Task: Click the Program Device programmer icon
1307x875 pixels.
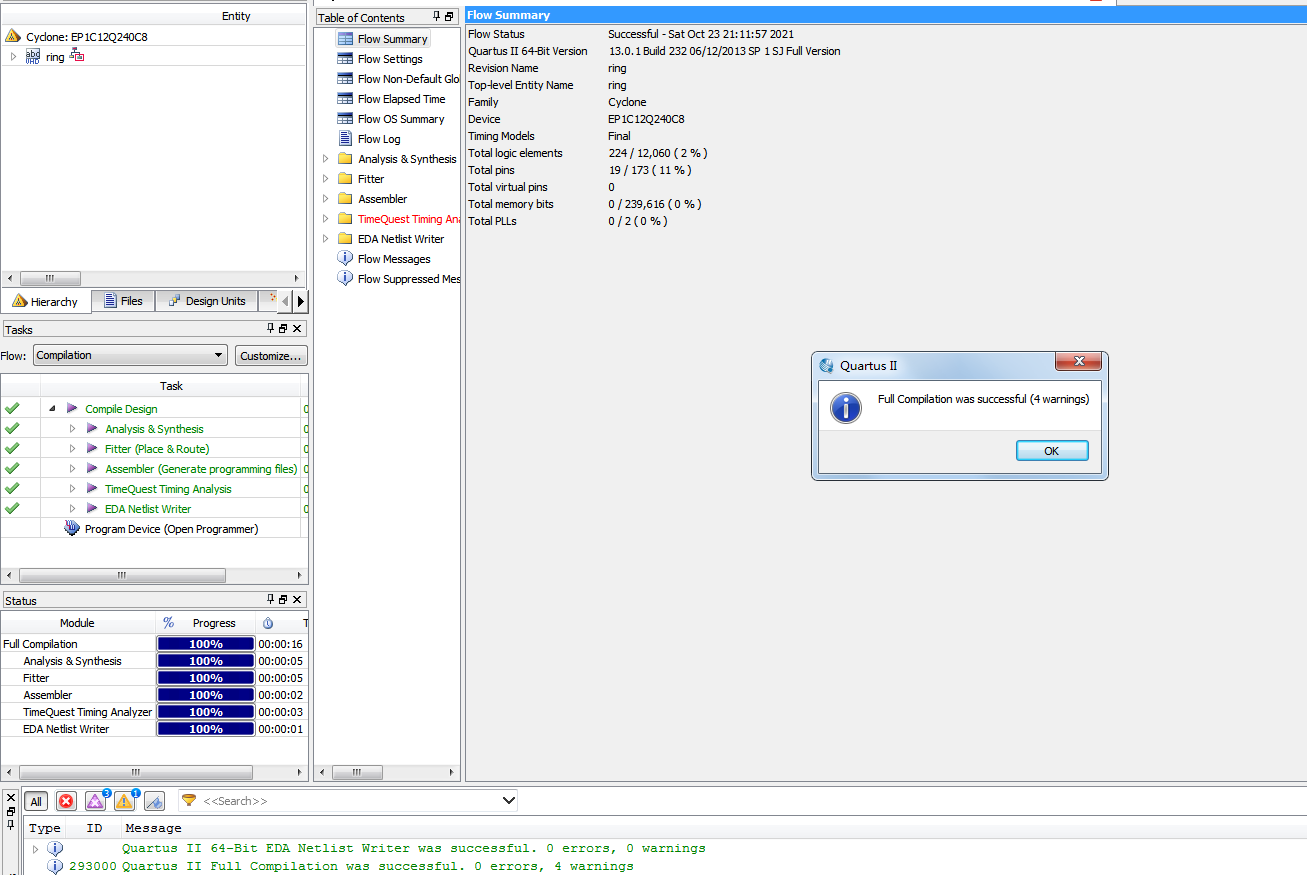Action: (72, 529)
